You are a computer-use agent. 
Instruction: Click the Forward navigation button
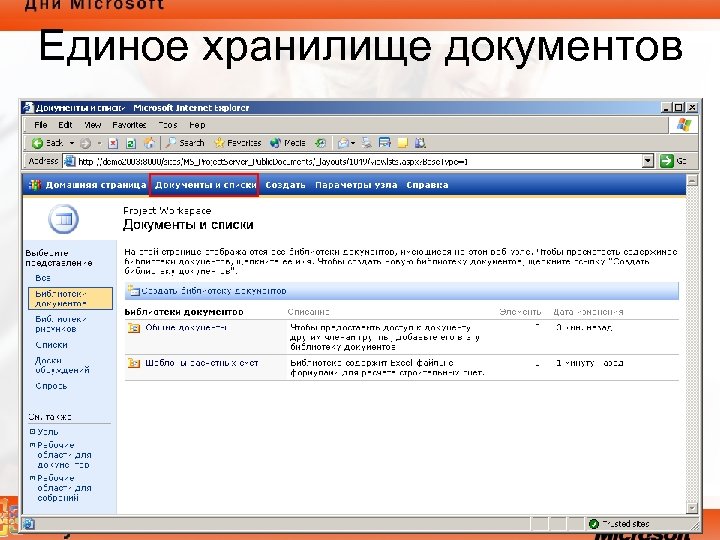click(85, 143)
